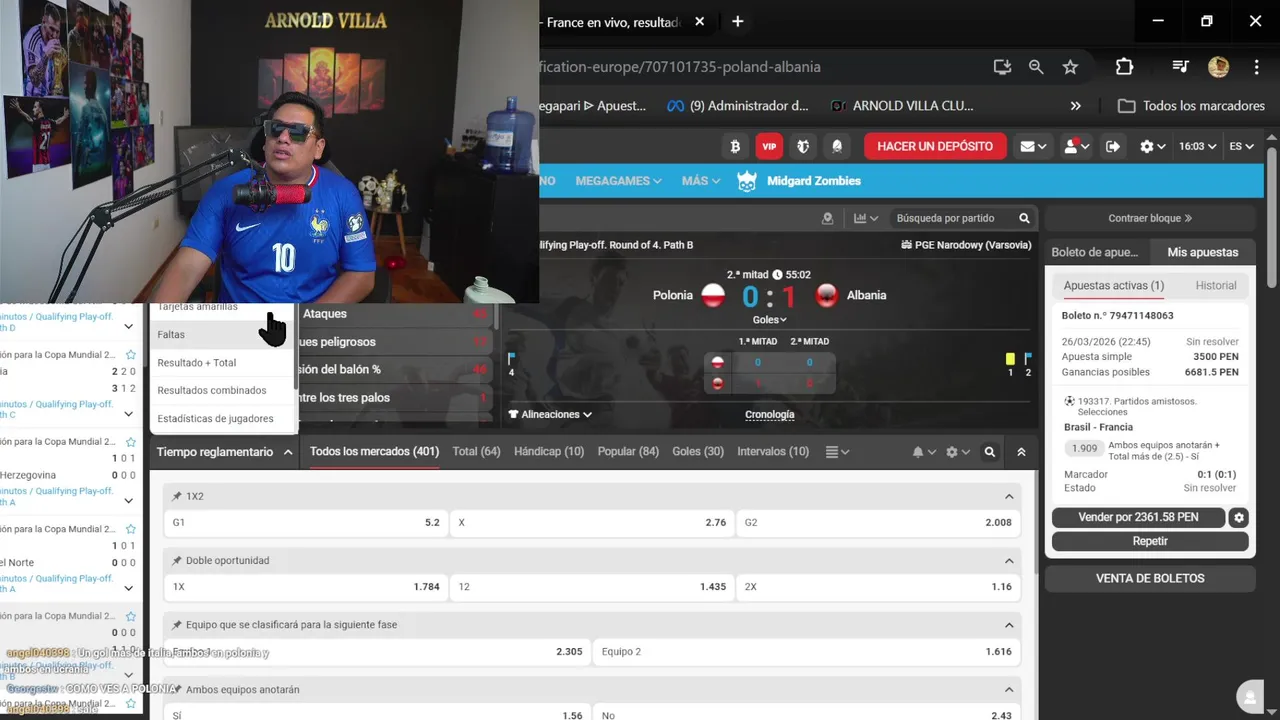Click the install app icon in address bar
1280x720 pixels.
(1002, 67)
